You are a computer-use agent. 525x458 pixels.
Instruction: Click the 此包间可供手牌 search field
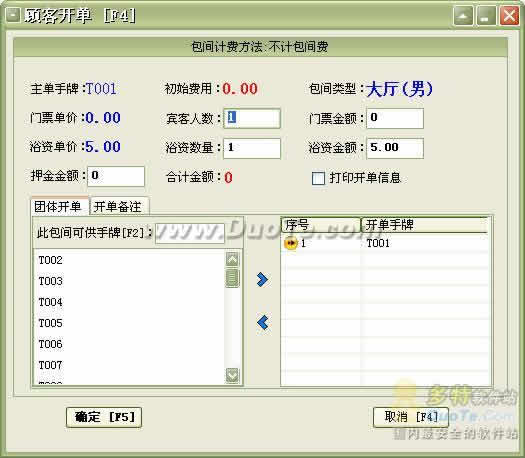190,233
